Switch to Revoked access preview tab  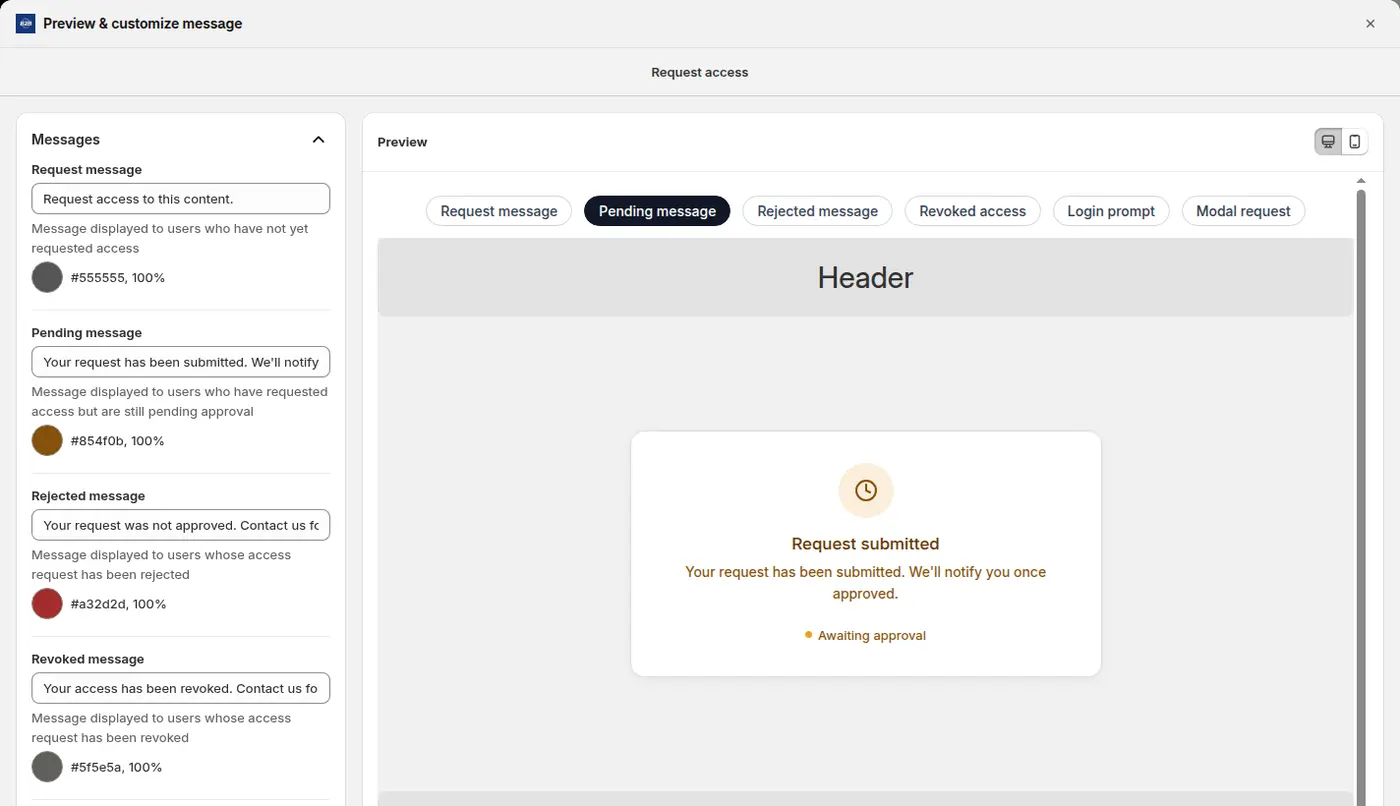972,211
